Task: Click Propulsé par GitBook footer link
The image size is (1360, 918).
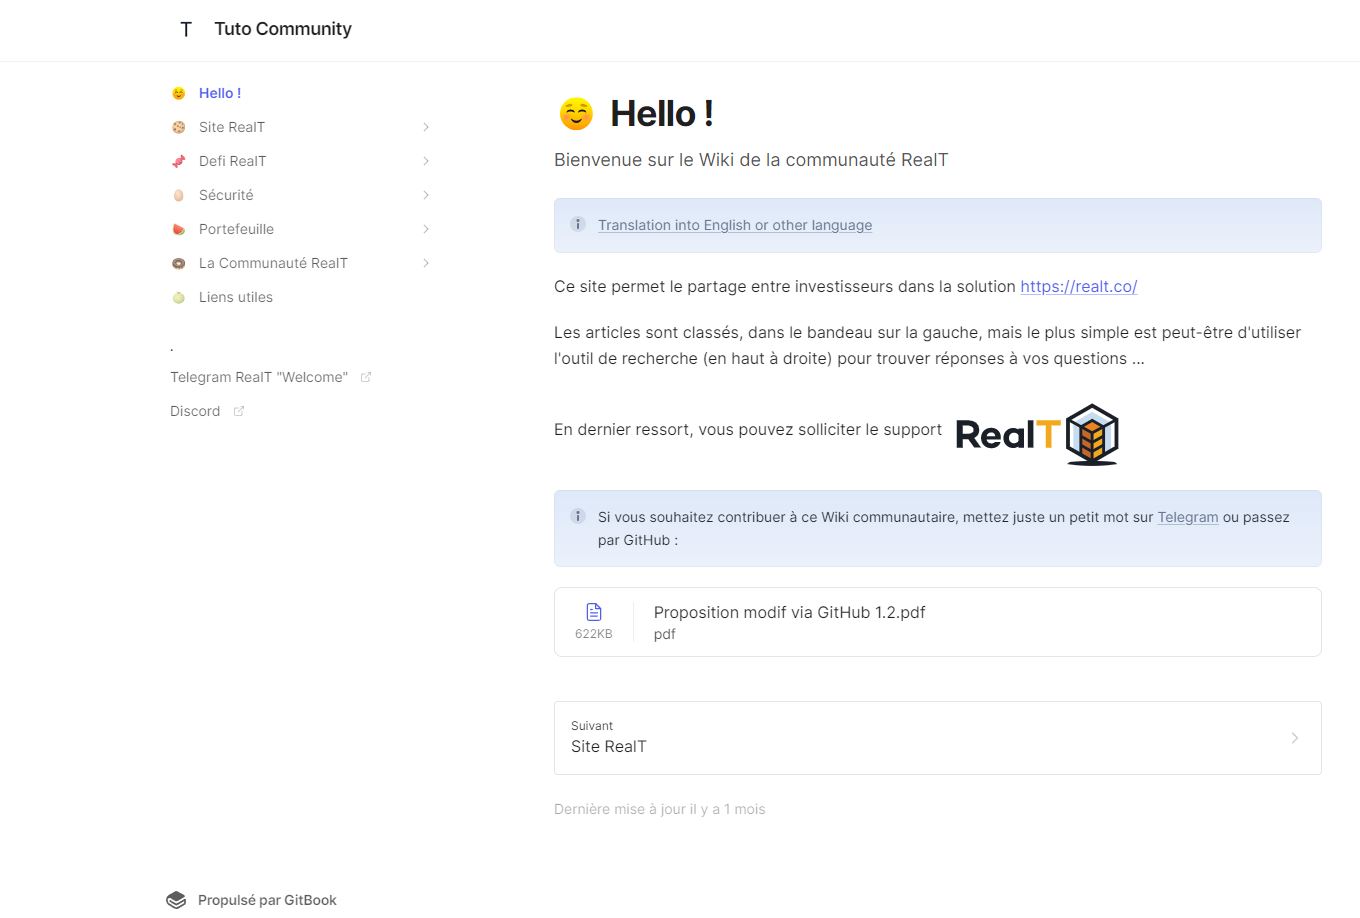Action: click(x=252, y=900)
